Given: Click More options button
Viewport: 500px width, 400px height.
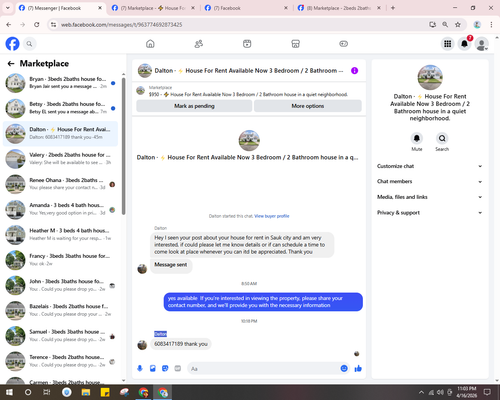Looking at the screenshot, I should click(308, 106).
